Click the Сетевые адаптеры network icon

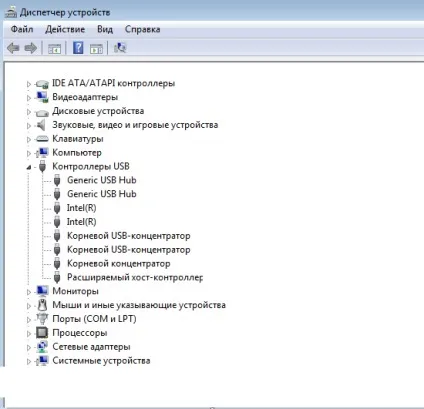(x=42, y=347)
